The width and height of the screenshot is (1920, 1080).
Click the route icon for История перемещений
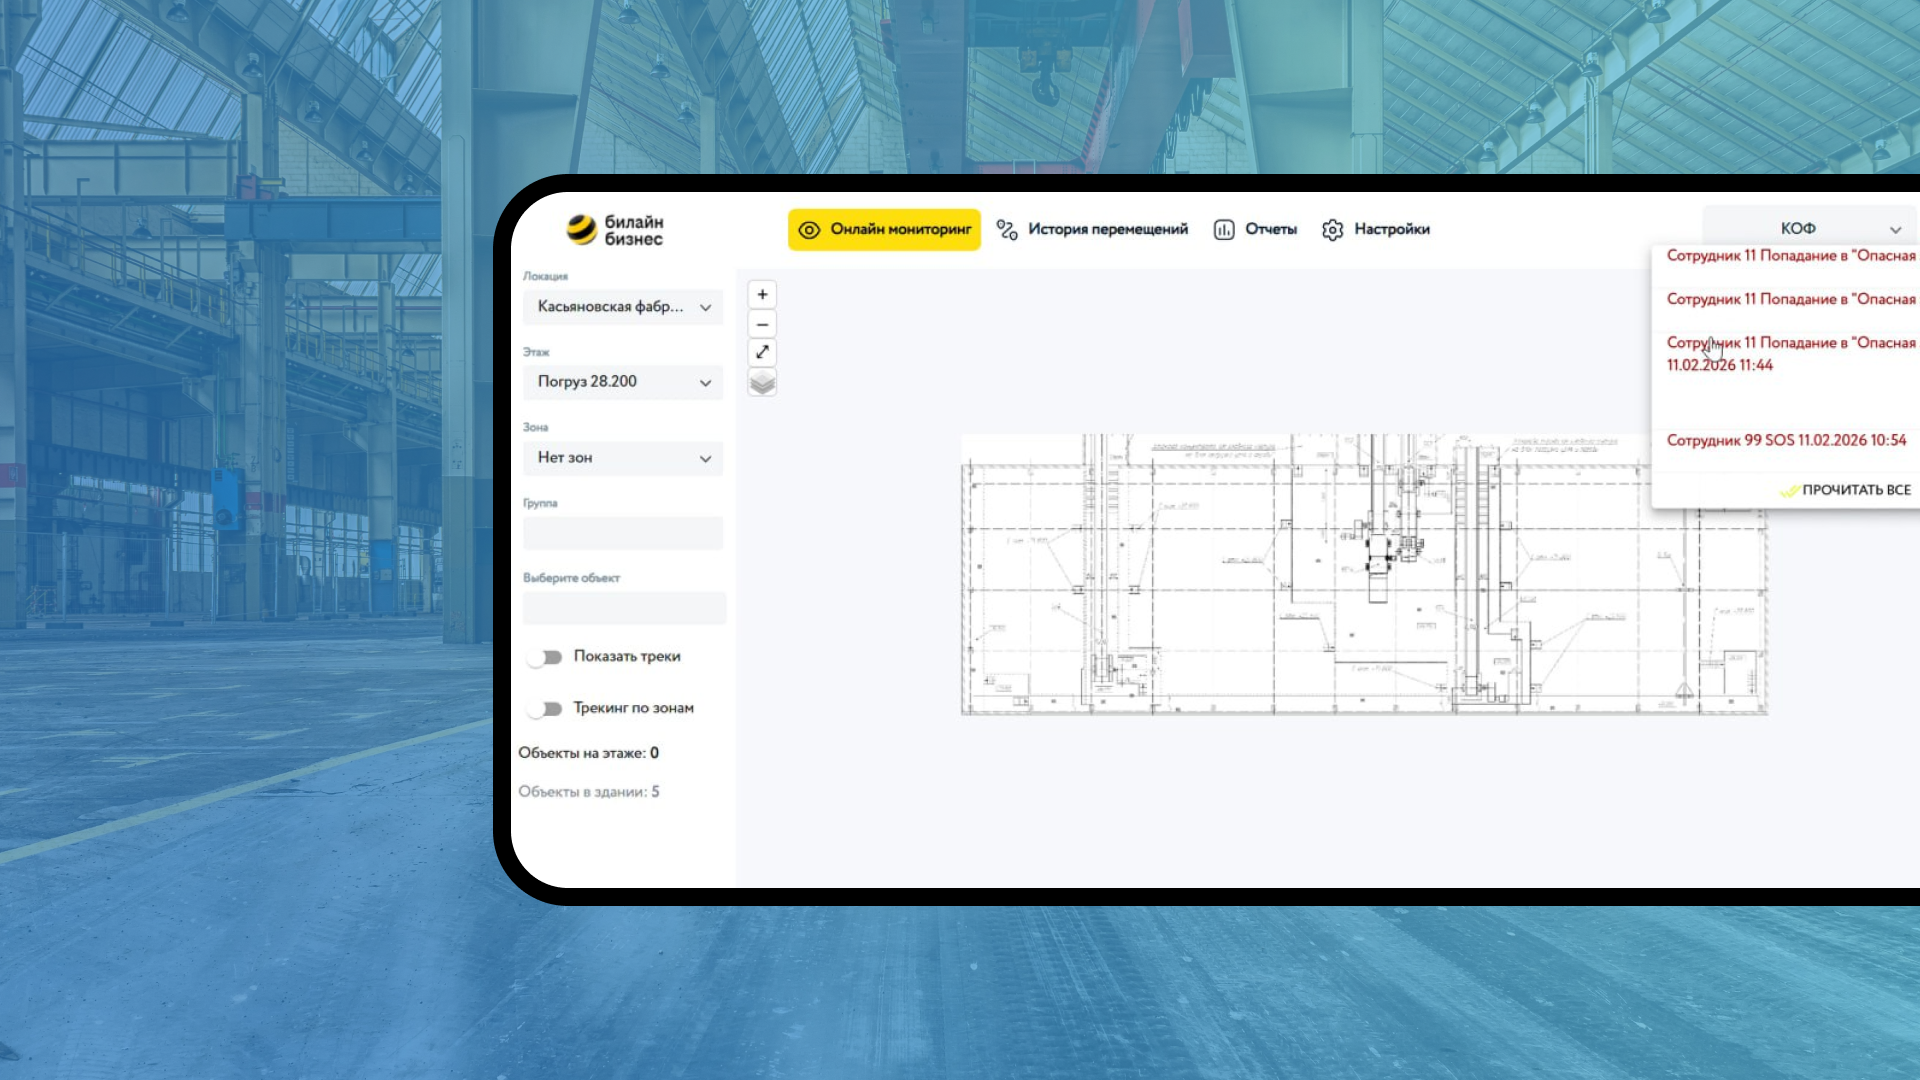[1007, 230]
